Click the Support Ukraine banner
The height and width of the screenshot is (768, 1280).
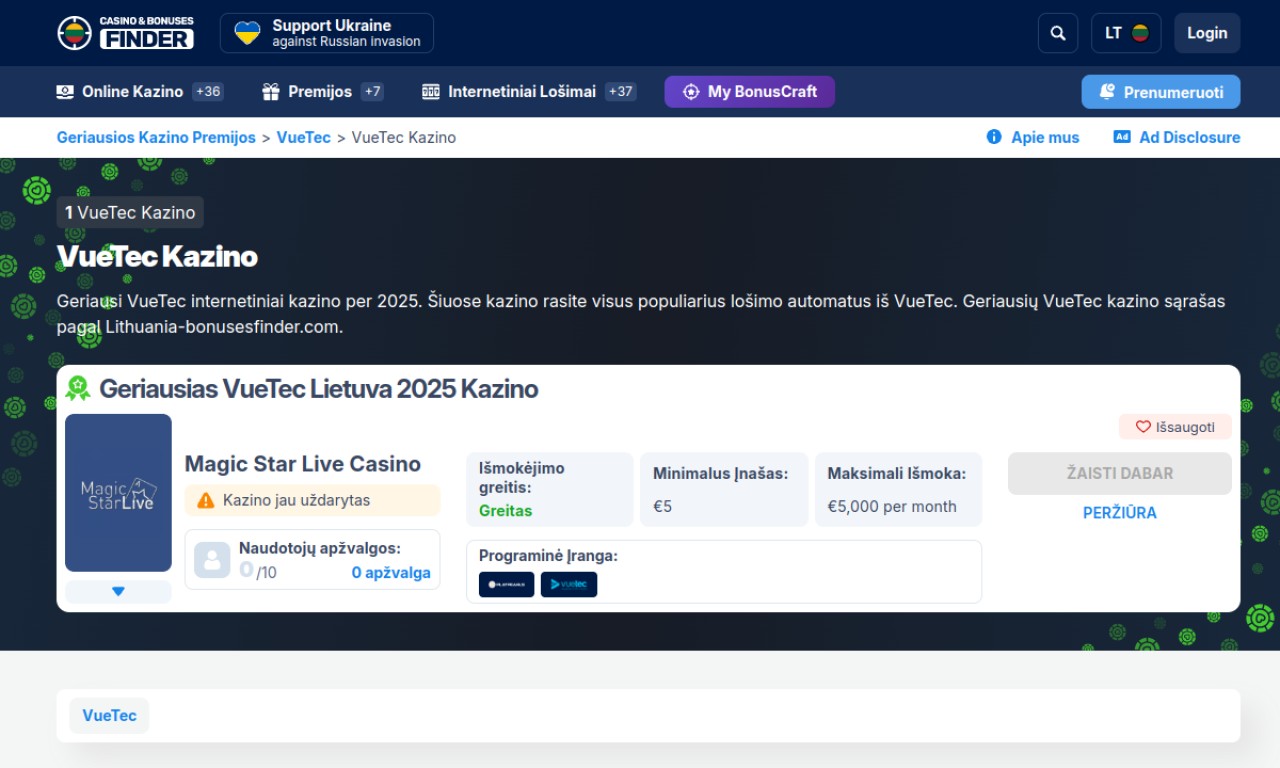[327, 33]
